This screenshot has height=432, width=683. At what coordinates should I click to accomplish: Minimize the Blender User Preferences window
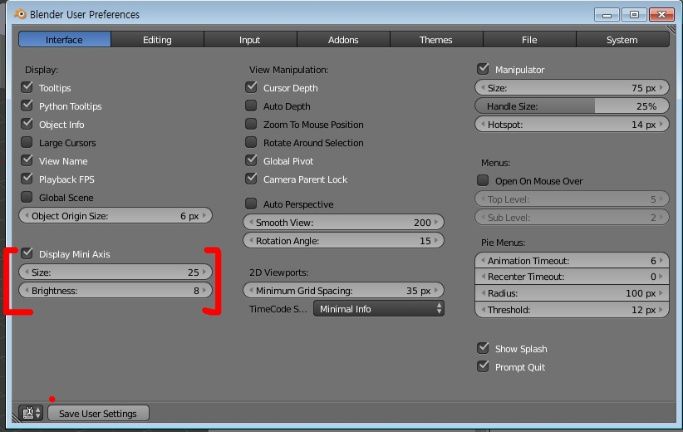607,15
